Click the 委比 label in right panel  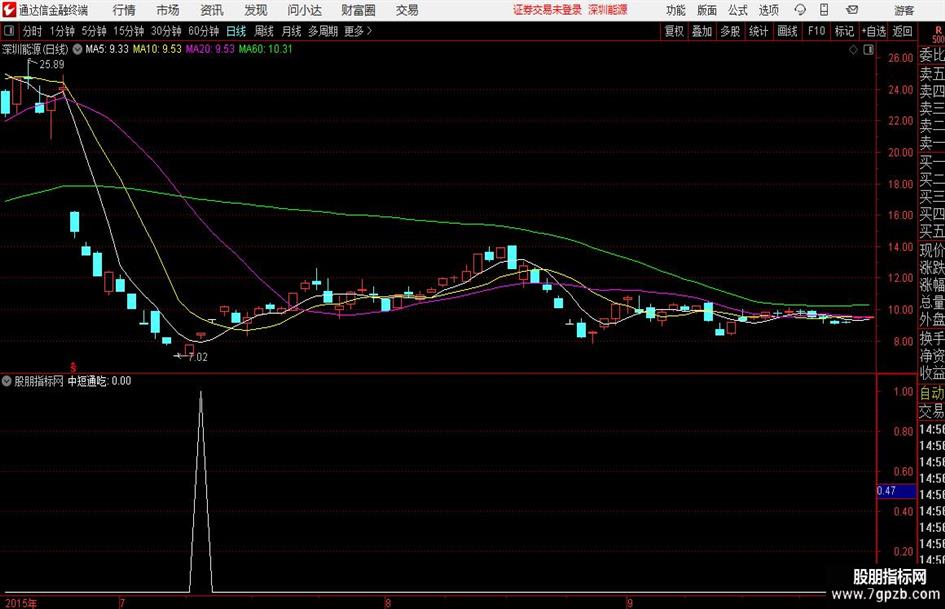pos(932,55)
